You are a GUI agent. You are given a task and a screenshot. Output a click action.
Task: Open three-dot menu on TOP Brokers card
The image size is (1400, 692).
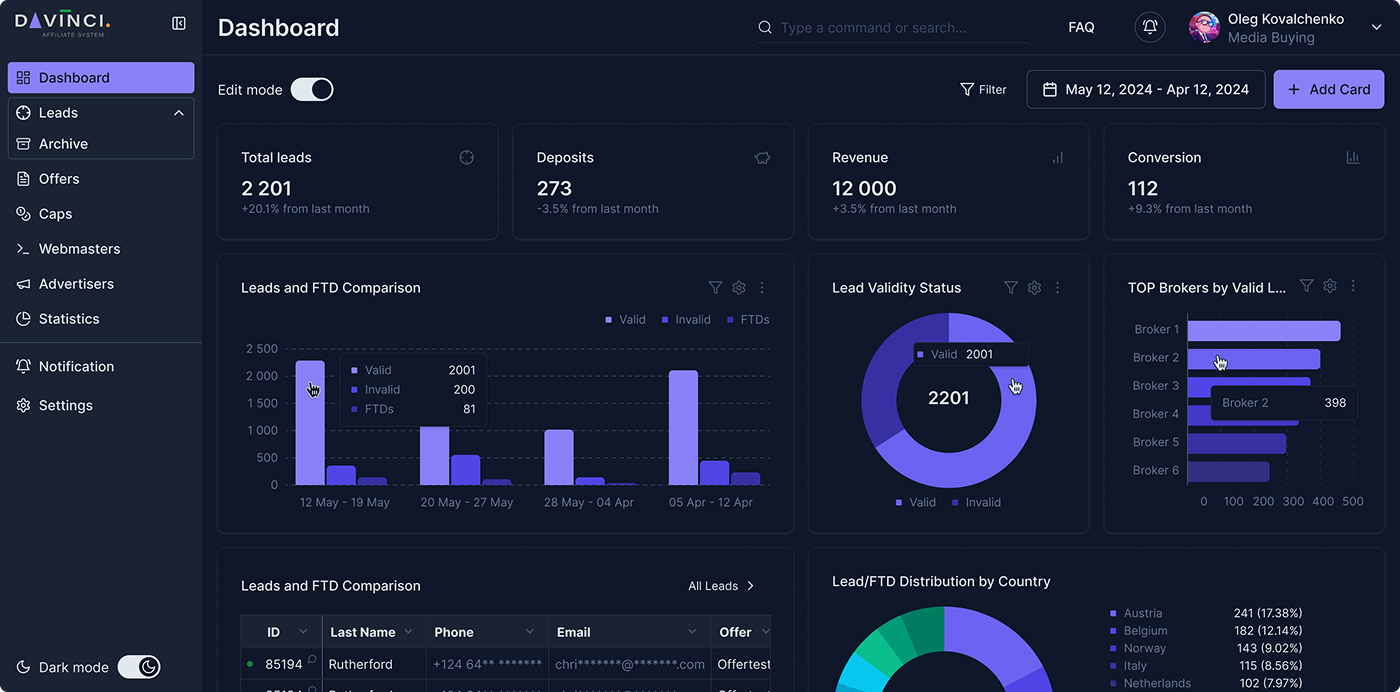point(1353,286)
